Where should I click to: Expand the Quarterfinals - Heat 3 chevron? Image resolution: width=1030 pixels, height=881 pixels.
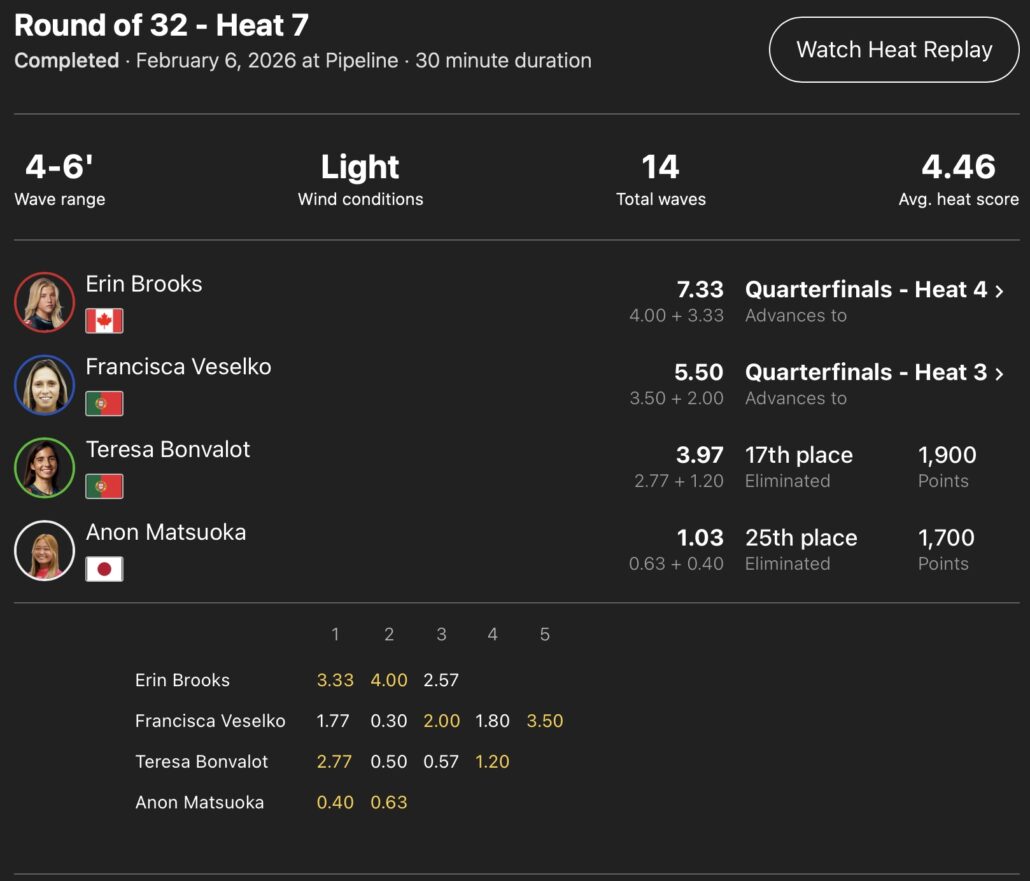point(999,373)
